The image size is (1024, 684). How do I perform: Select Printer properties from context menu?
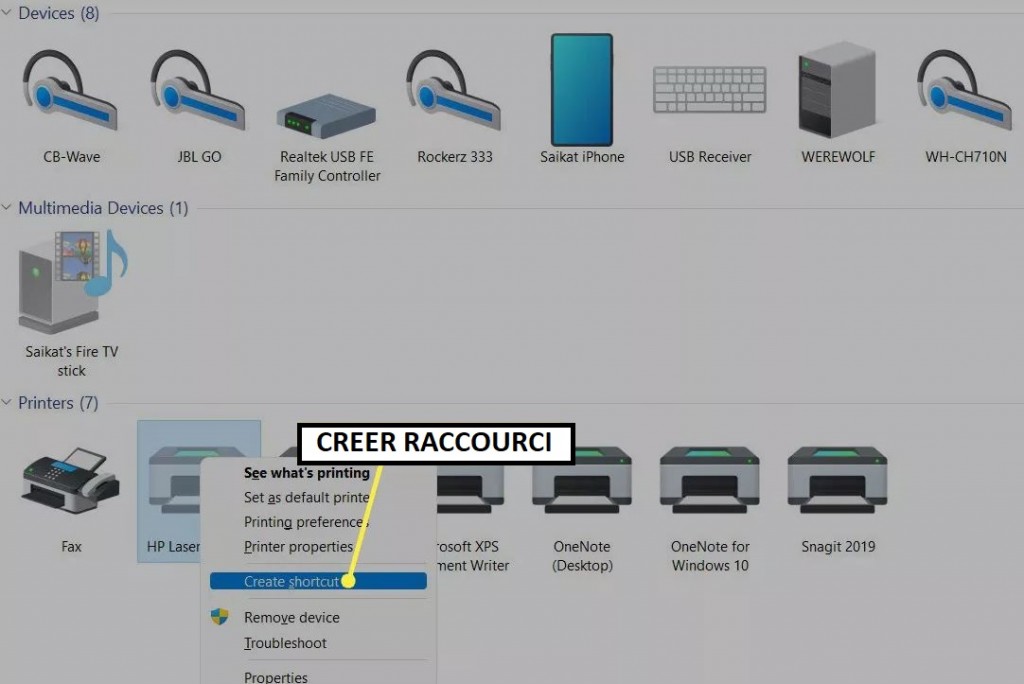click(x=298, y=547)
